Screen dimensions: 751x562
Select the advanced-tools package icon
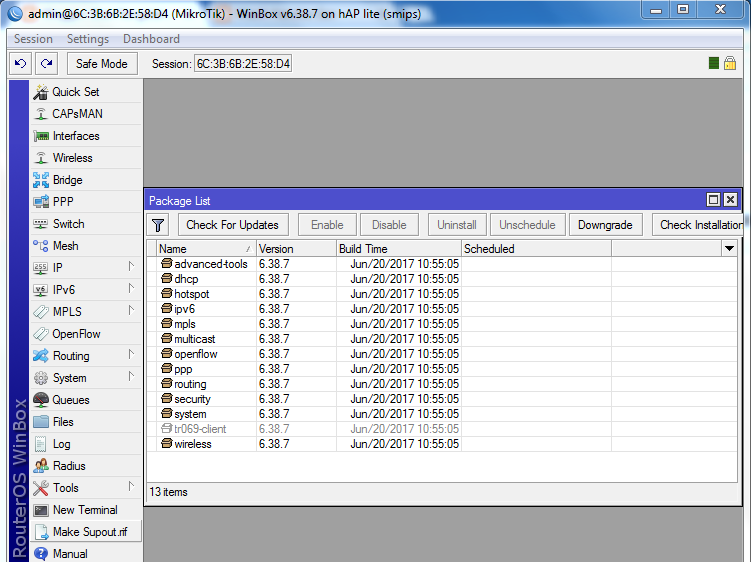click(166, 264)
